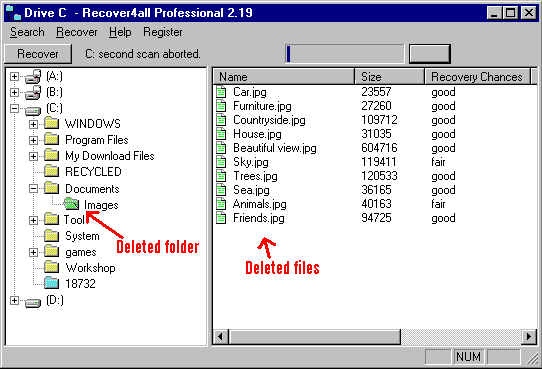Click the blank button beside progress bar
Viewport: 542px width, 369px height.
[430, 54]
